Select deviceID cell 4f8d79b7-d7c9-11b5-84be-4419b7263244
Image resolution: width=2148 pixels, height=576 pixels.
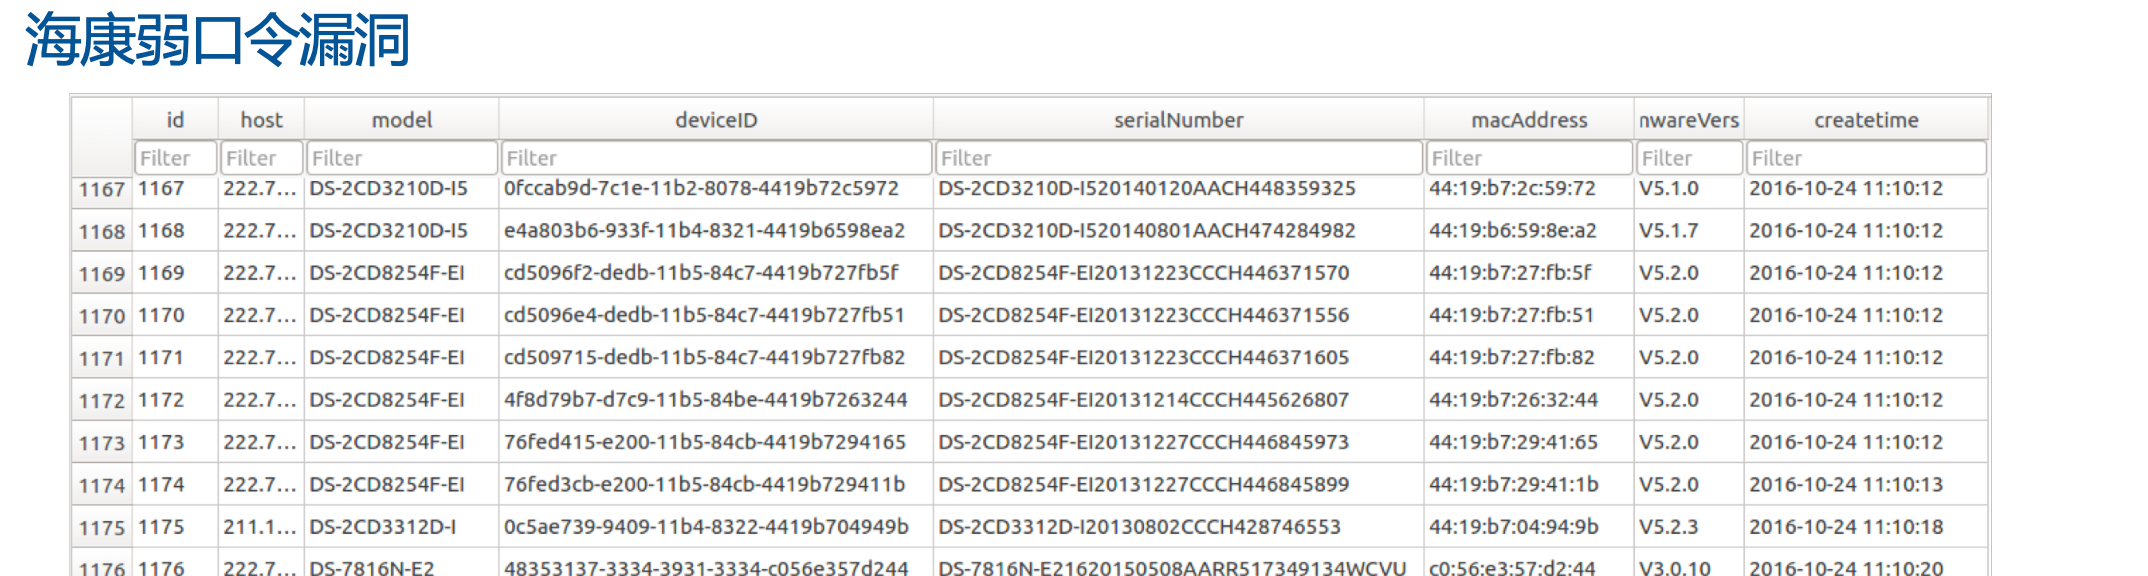716,400
